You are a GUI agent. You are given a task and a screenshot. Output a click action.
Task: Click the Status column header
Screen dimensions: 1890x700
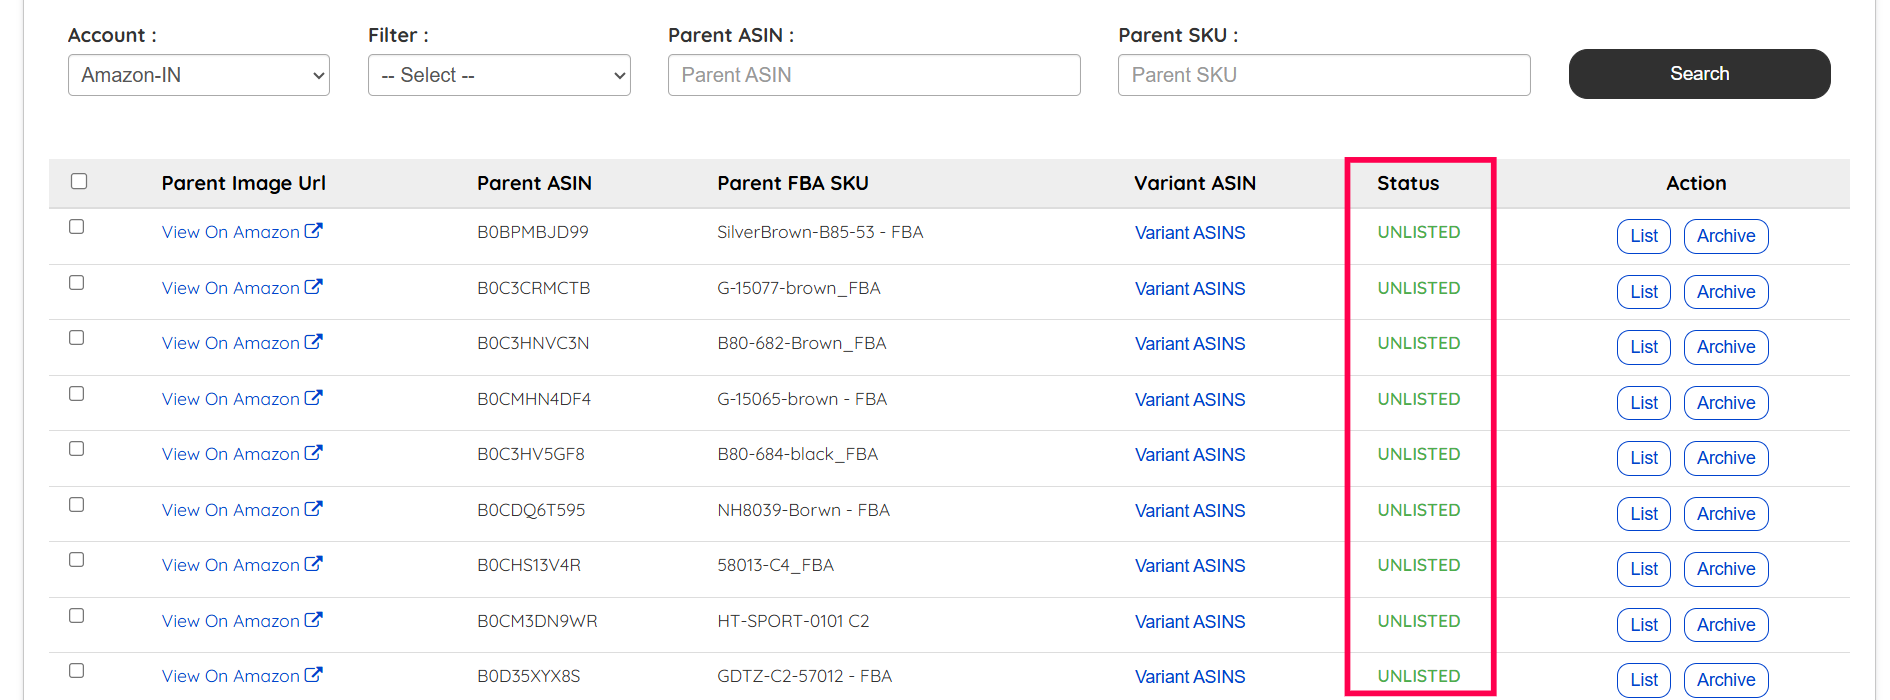click(x=1407, y=183)
